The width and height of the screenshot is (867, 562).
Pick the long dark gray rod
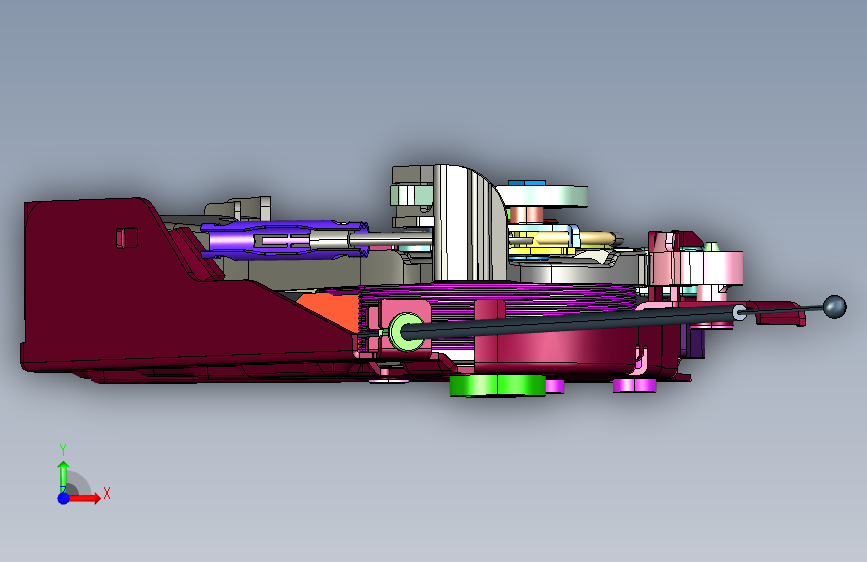[570, 321]
